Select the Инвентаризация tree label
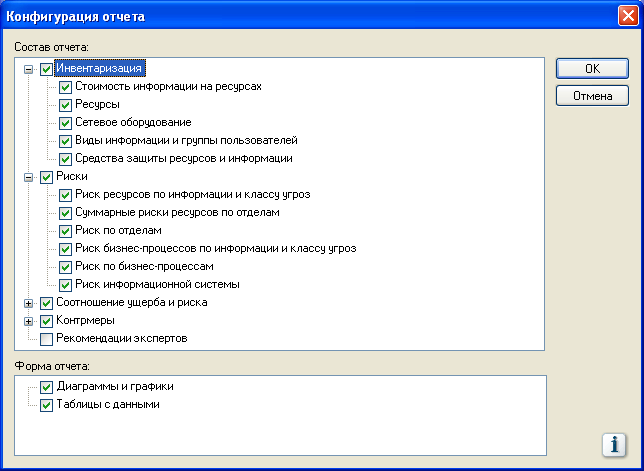Image resolution: width=644 pixels, height=471 pixels. click(x=99, y=68)
